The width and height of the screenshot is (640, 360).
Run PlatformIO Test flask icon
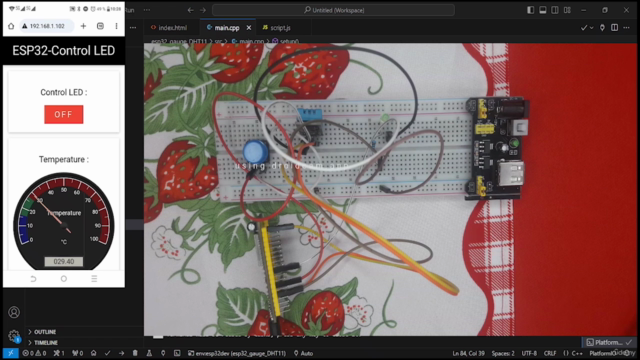click(149, 353)
